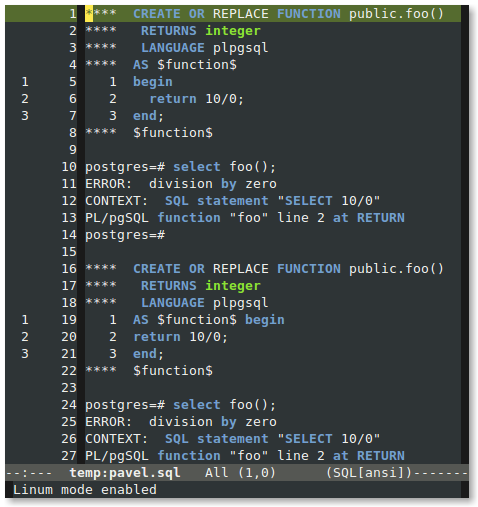Click the All position indicator in mode line

point(217,473)
